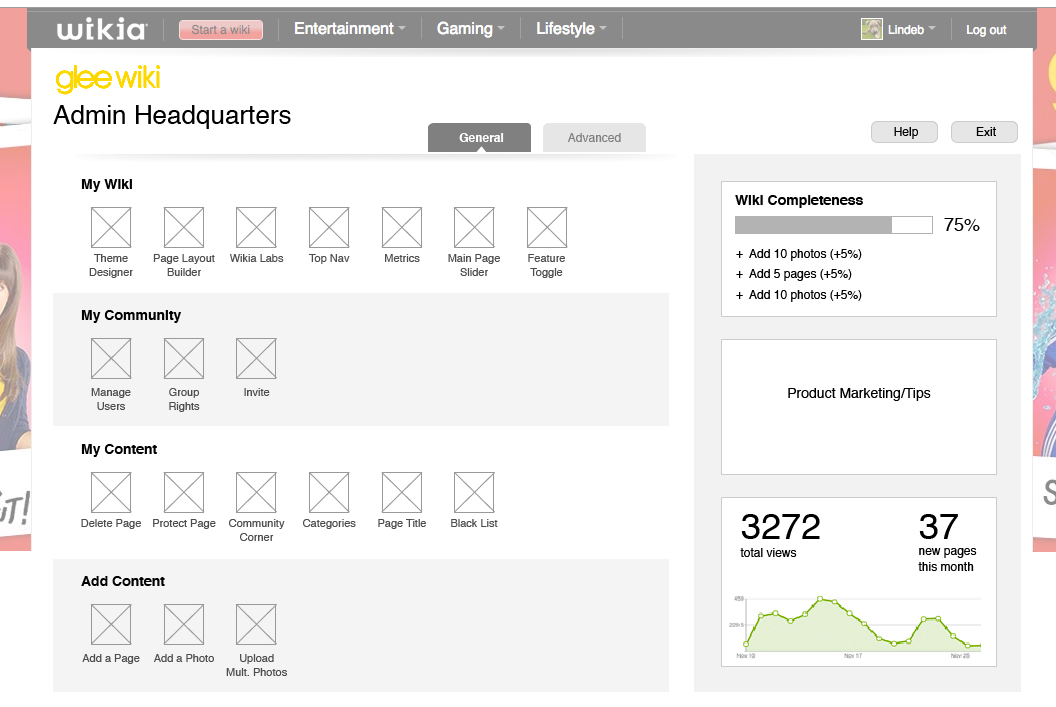Switch to the Advanced tab
This screenshot has width=1056, height=707.
pyautogui.click(x=594, y=137)
